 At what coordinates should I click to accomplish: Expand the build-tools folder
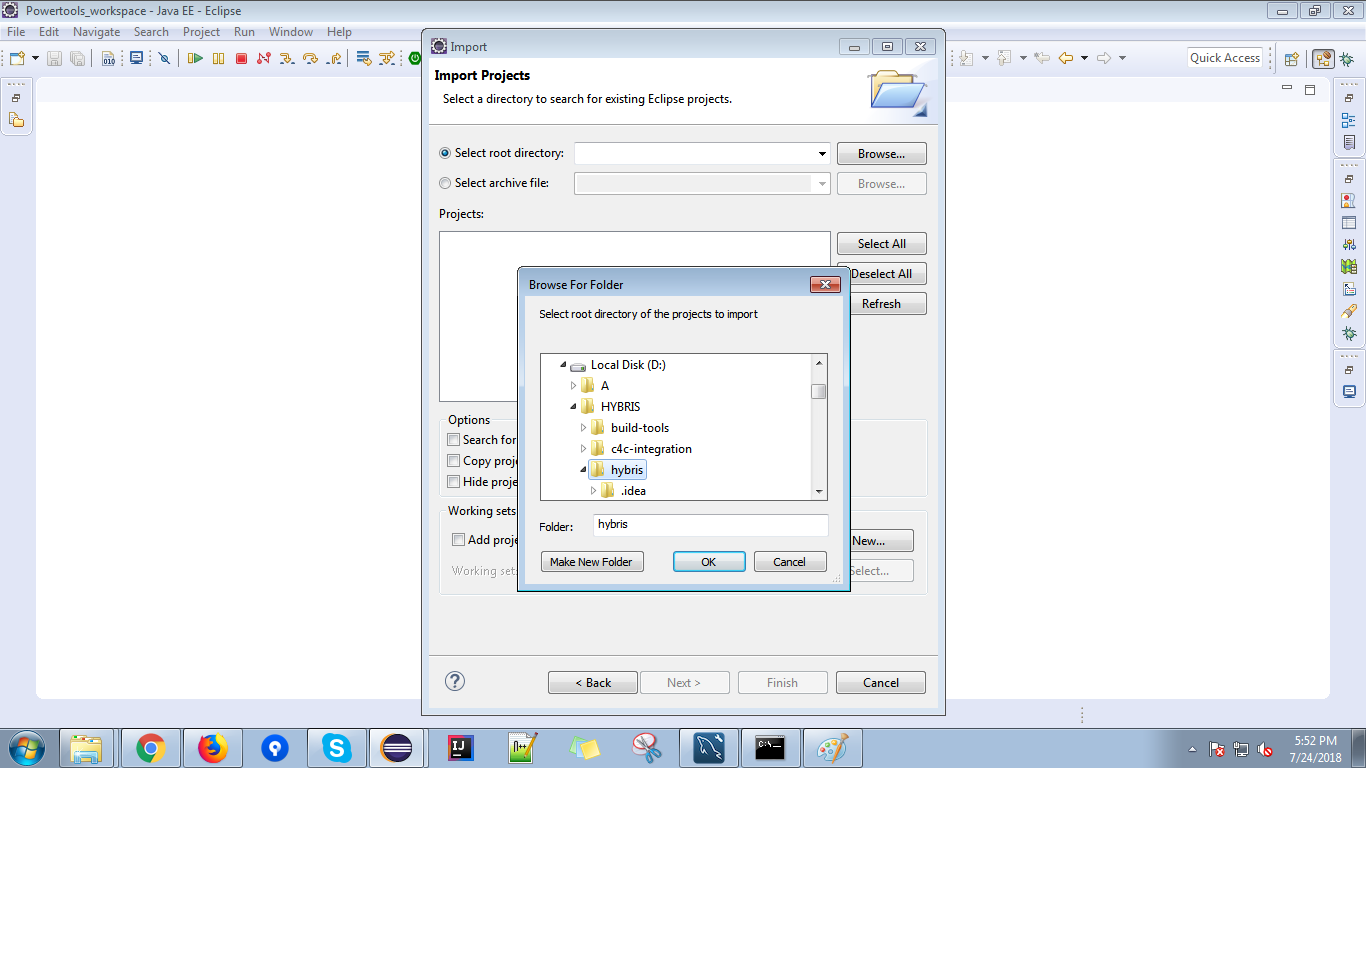pyautogui.click(x=584, y=427)
